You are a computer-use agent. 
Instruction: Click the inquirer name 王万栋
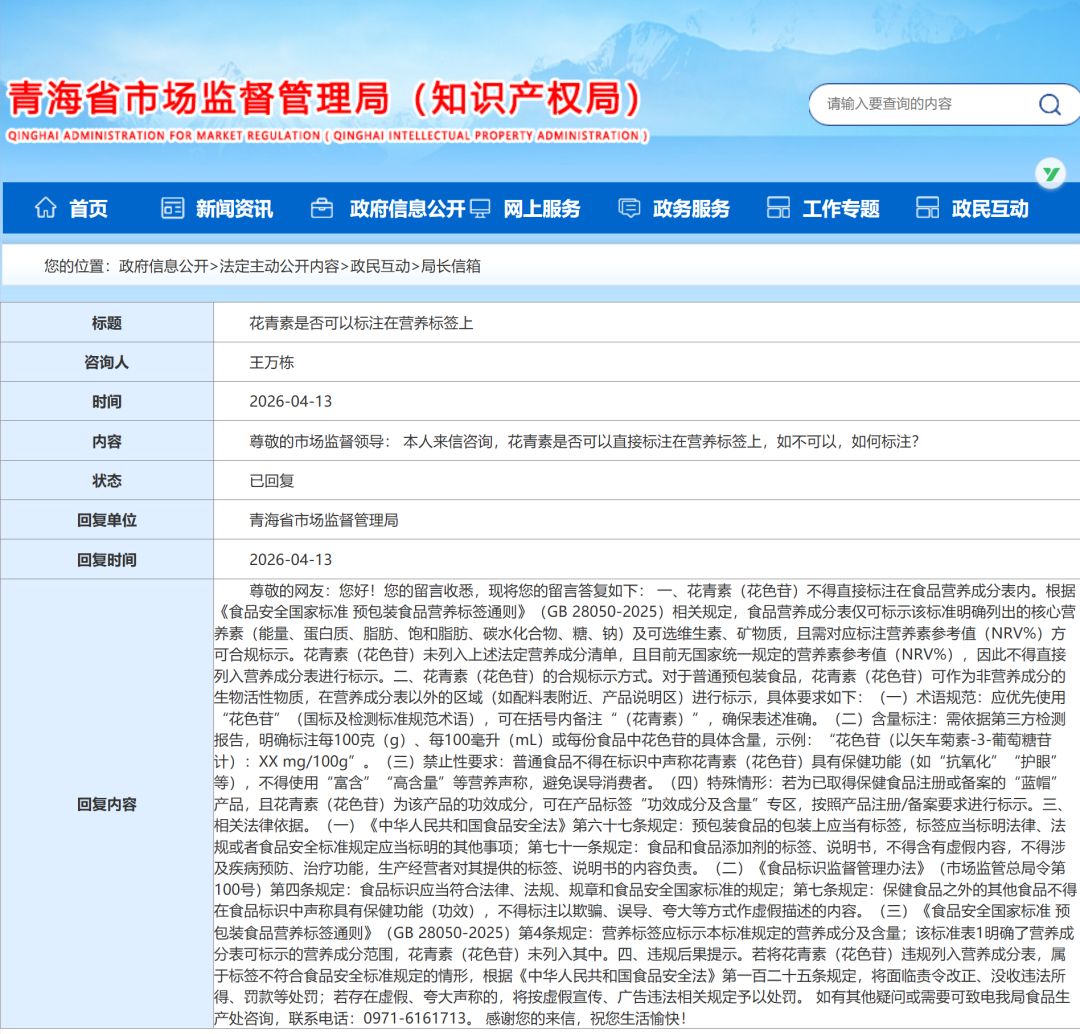coord(271,362)
